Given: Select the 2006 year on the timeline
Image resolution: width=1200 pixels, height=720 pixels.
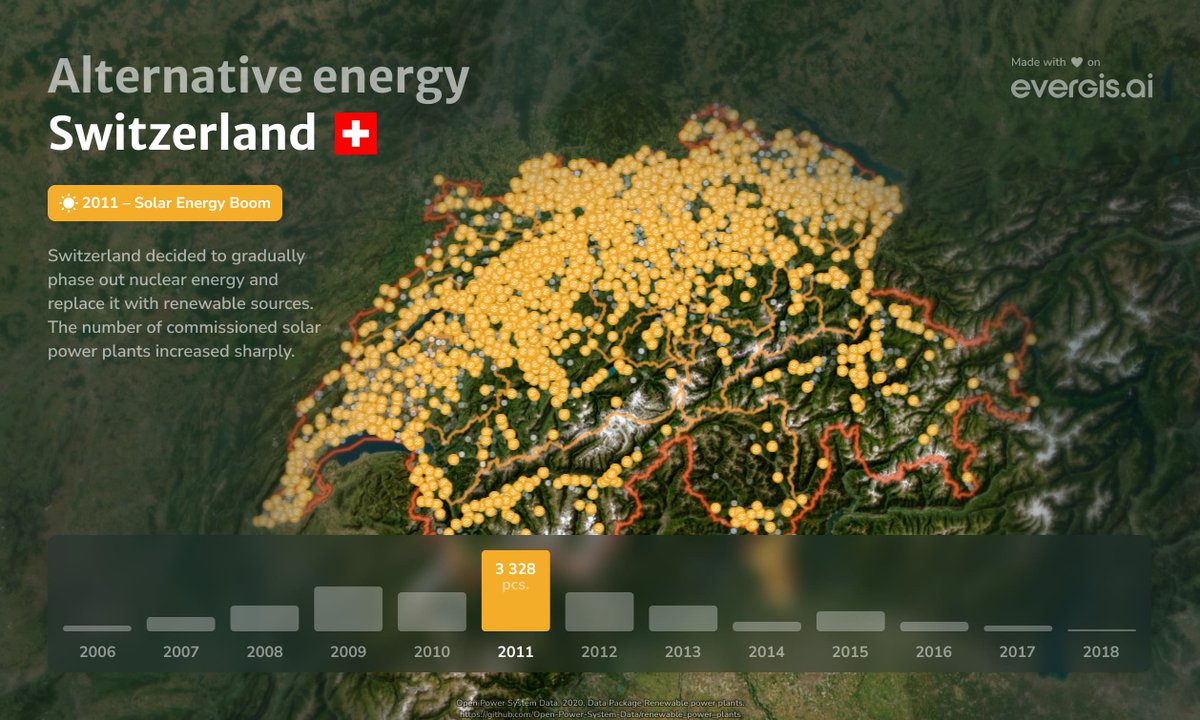Looking at the screenshot, I should coord(96,651).
